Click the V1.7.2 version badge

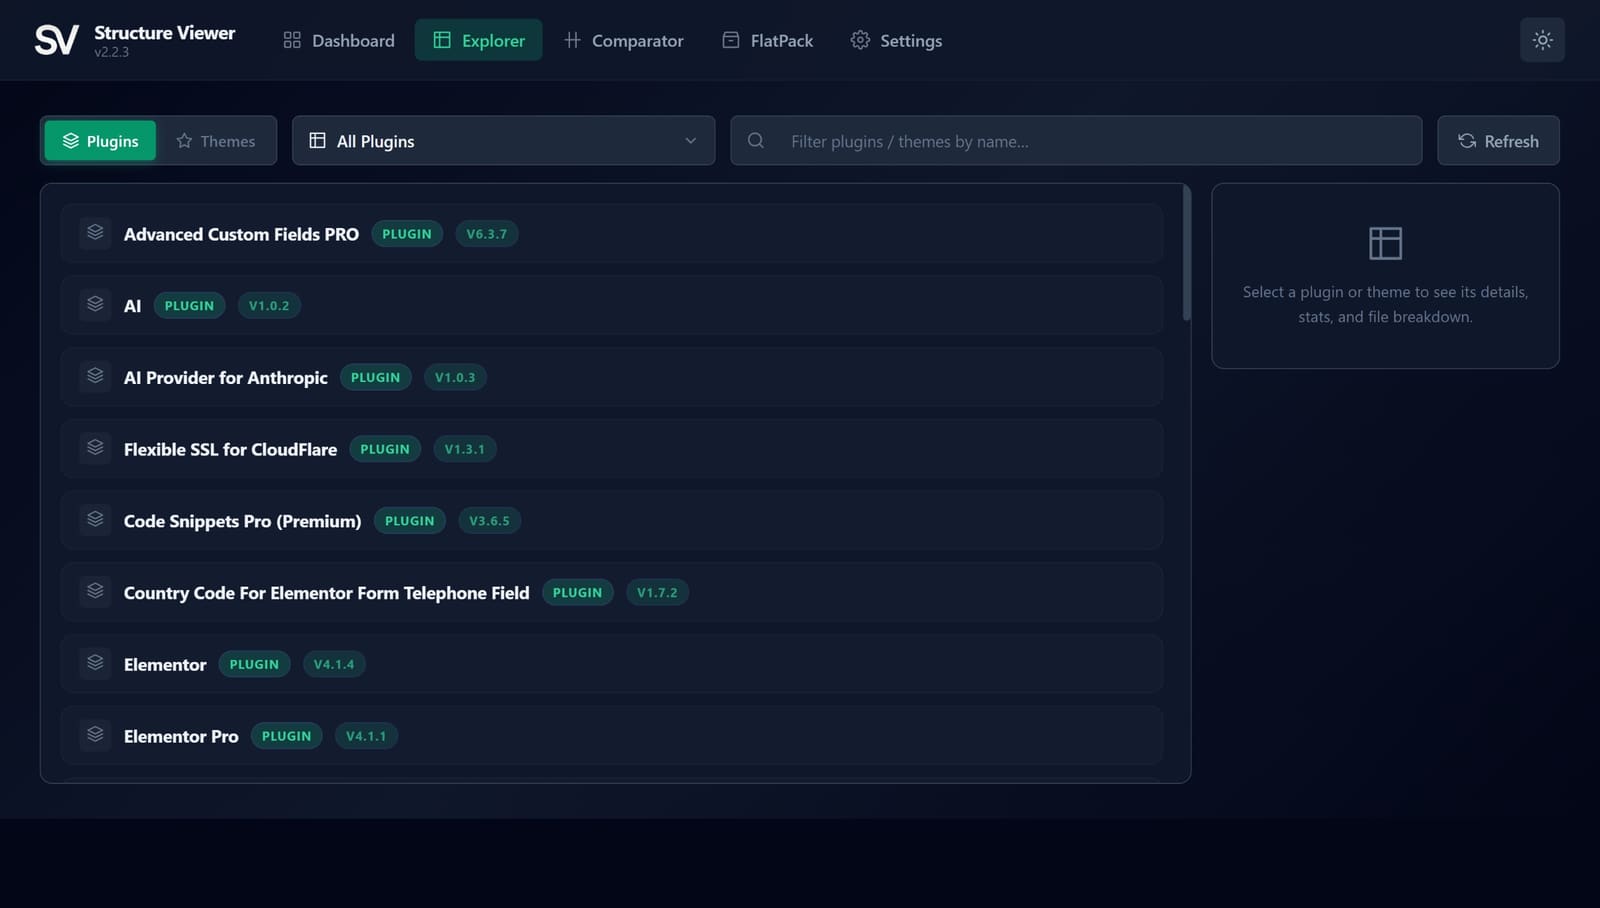click(x=657, y=592)
